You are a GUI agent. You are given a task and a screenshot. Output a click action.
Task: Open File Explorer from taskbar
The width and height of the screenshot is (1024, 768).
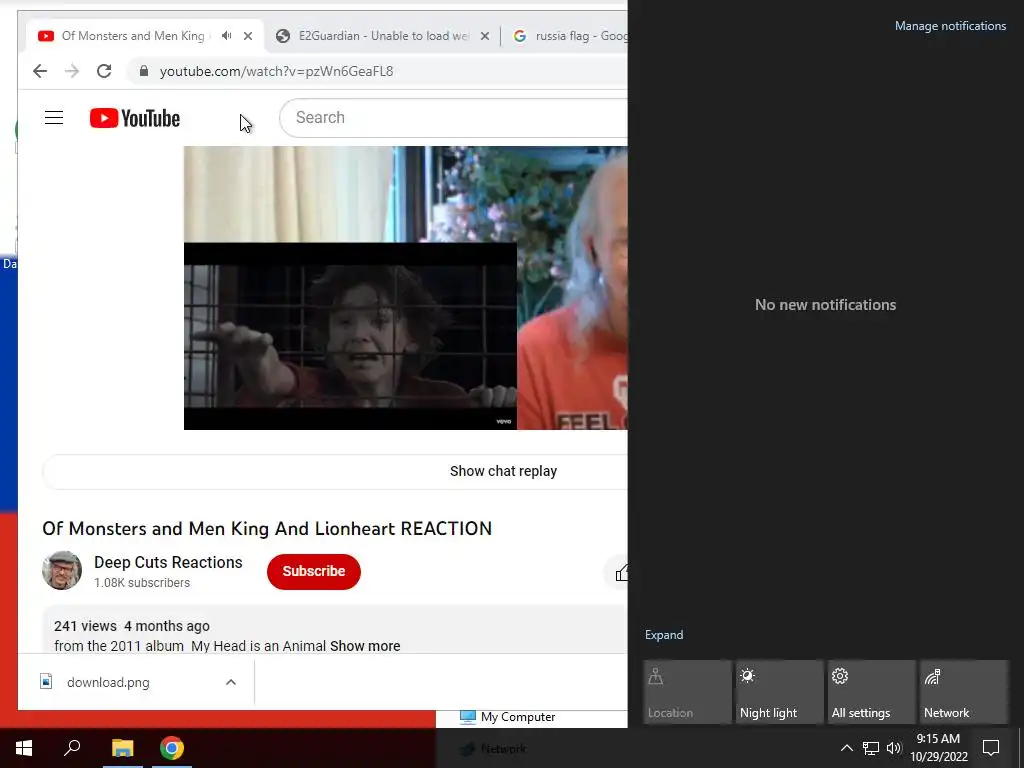122,748
